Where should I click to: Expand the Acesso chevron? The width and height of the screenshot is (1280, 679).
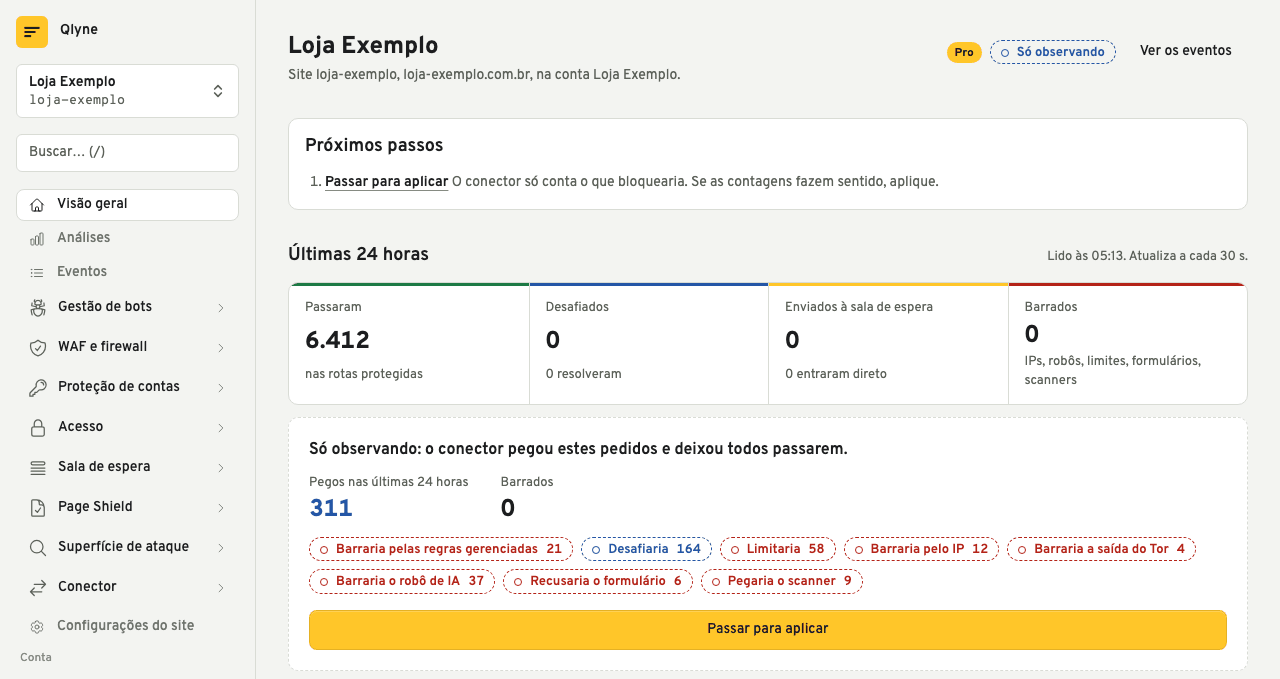(x=221, y=428)
